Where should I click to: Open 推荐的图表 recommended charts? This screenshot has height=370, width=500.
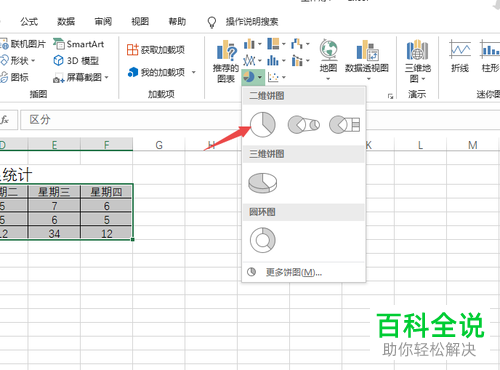click(226, 61)
